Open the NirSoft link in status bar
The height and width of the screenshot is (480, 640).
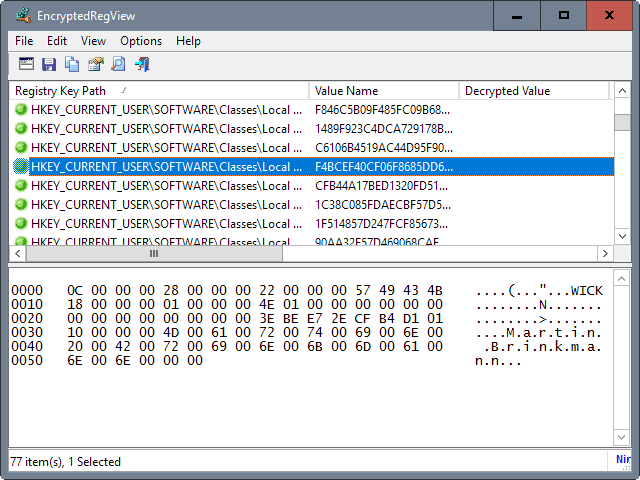tap(623, 459)
